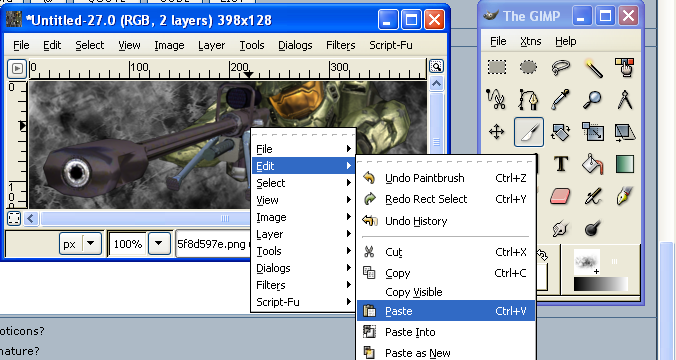Select the Rectangle Select tool in toolbox
This screenshot has height=360, width=676.
click(x=497, y=67)
